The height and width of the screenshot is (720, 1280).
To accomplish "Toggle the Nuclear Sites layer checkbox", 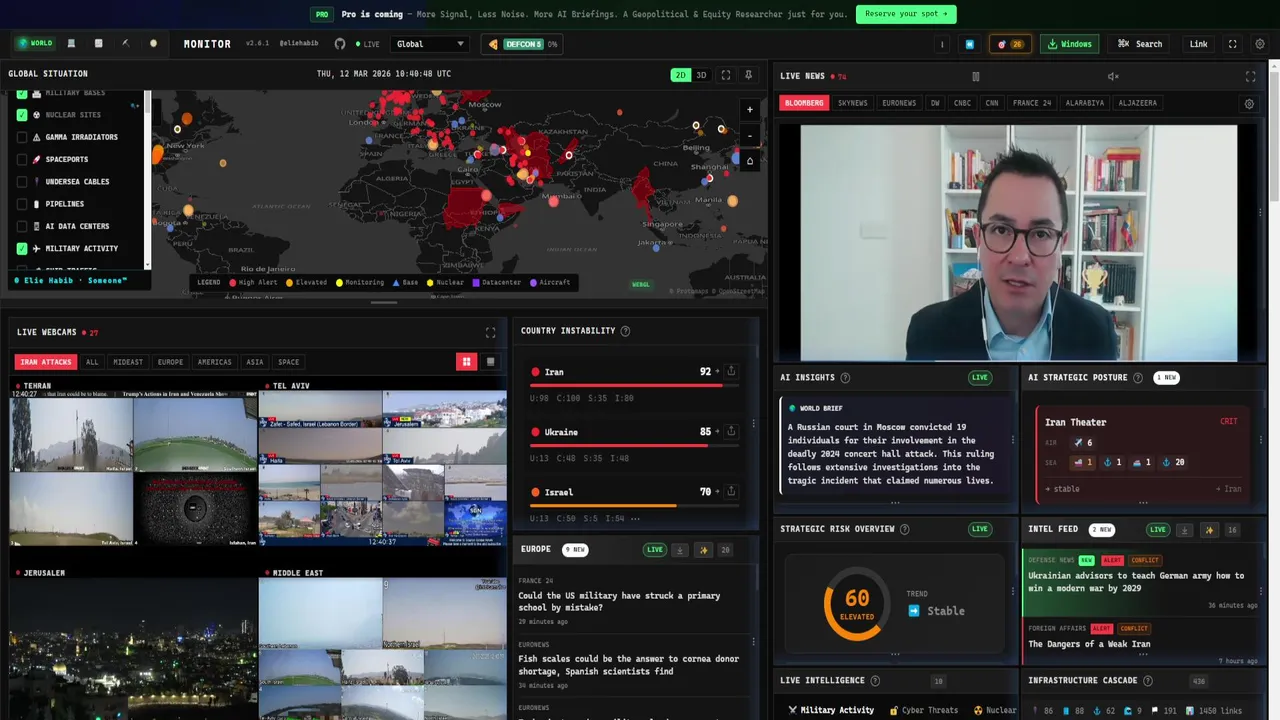I will [x=22, y=115].
